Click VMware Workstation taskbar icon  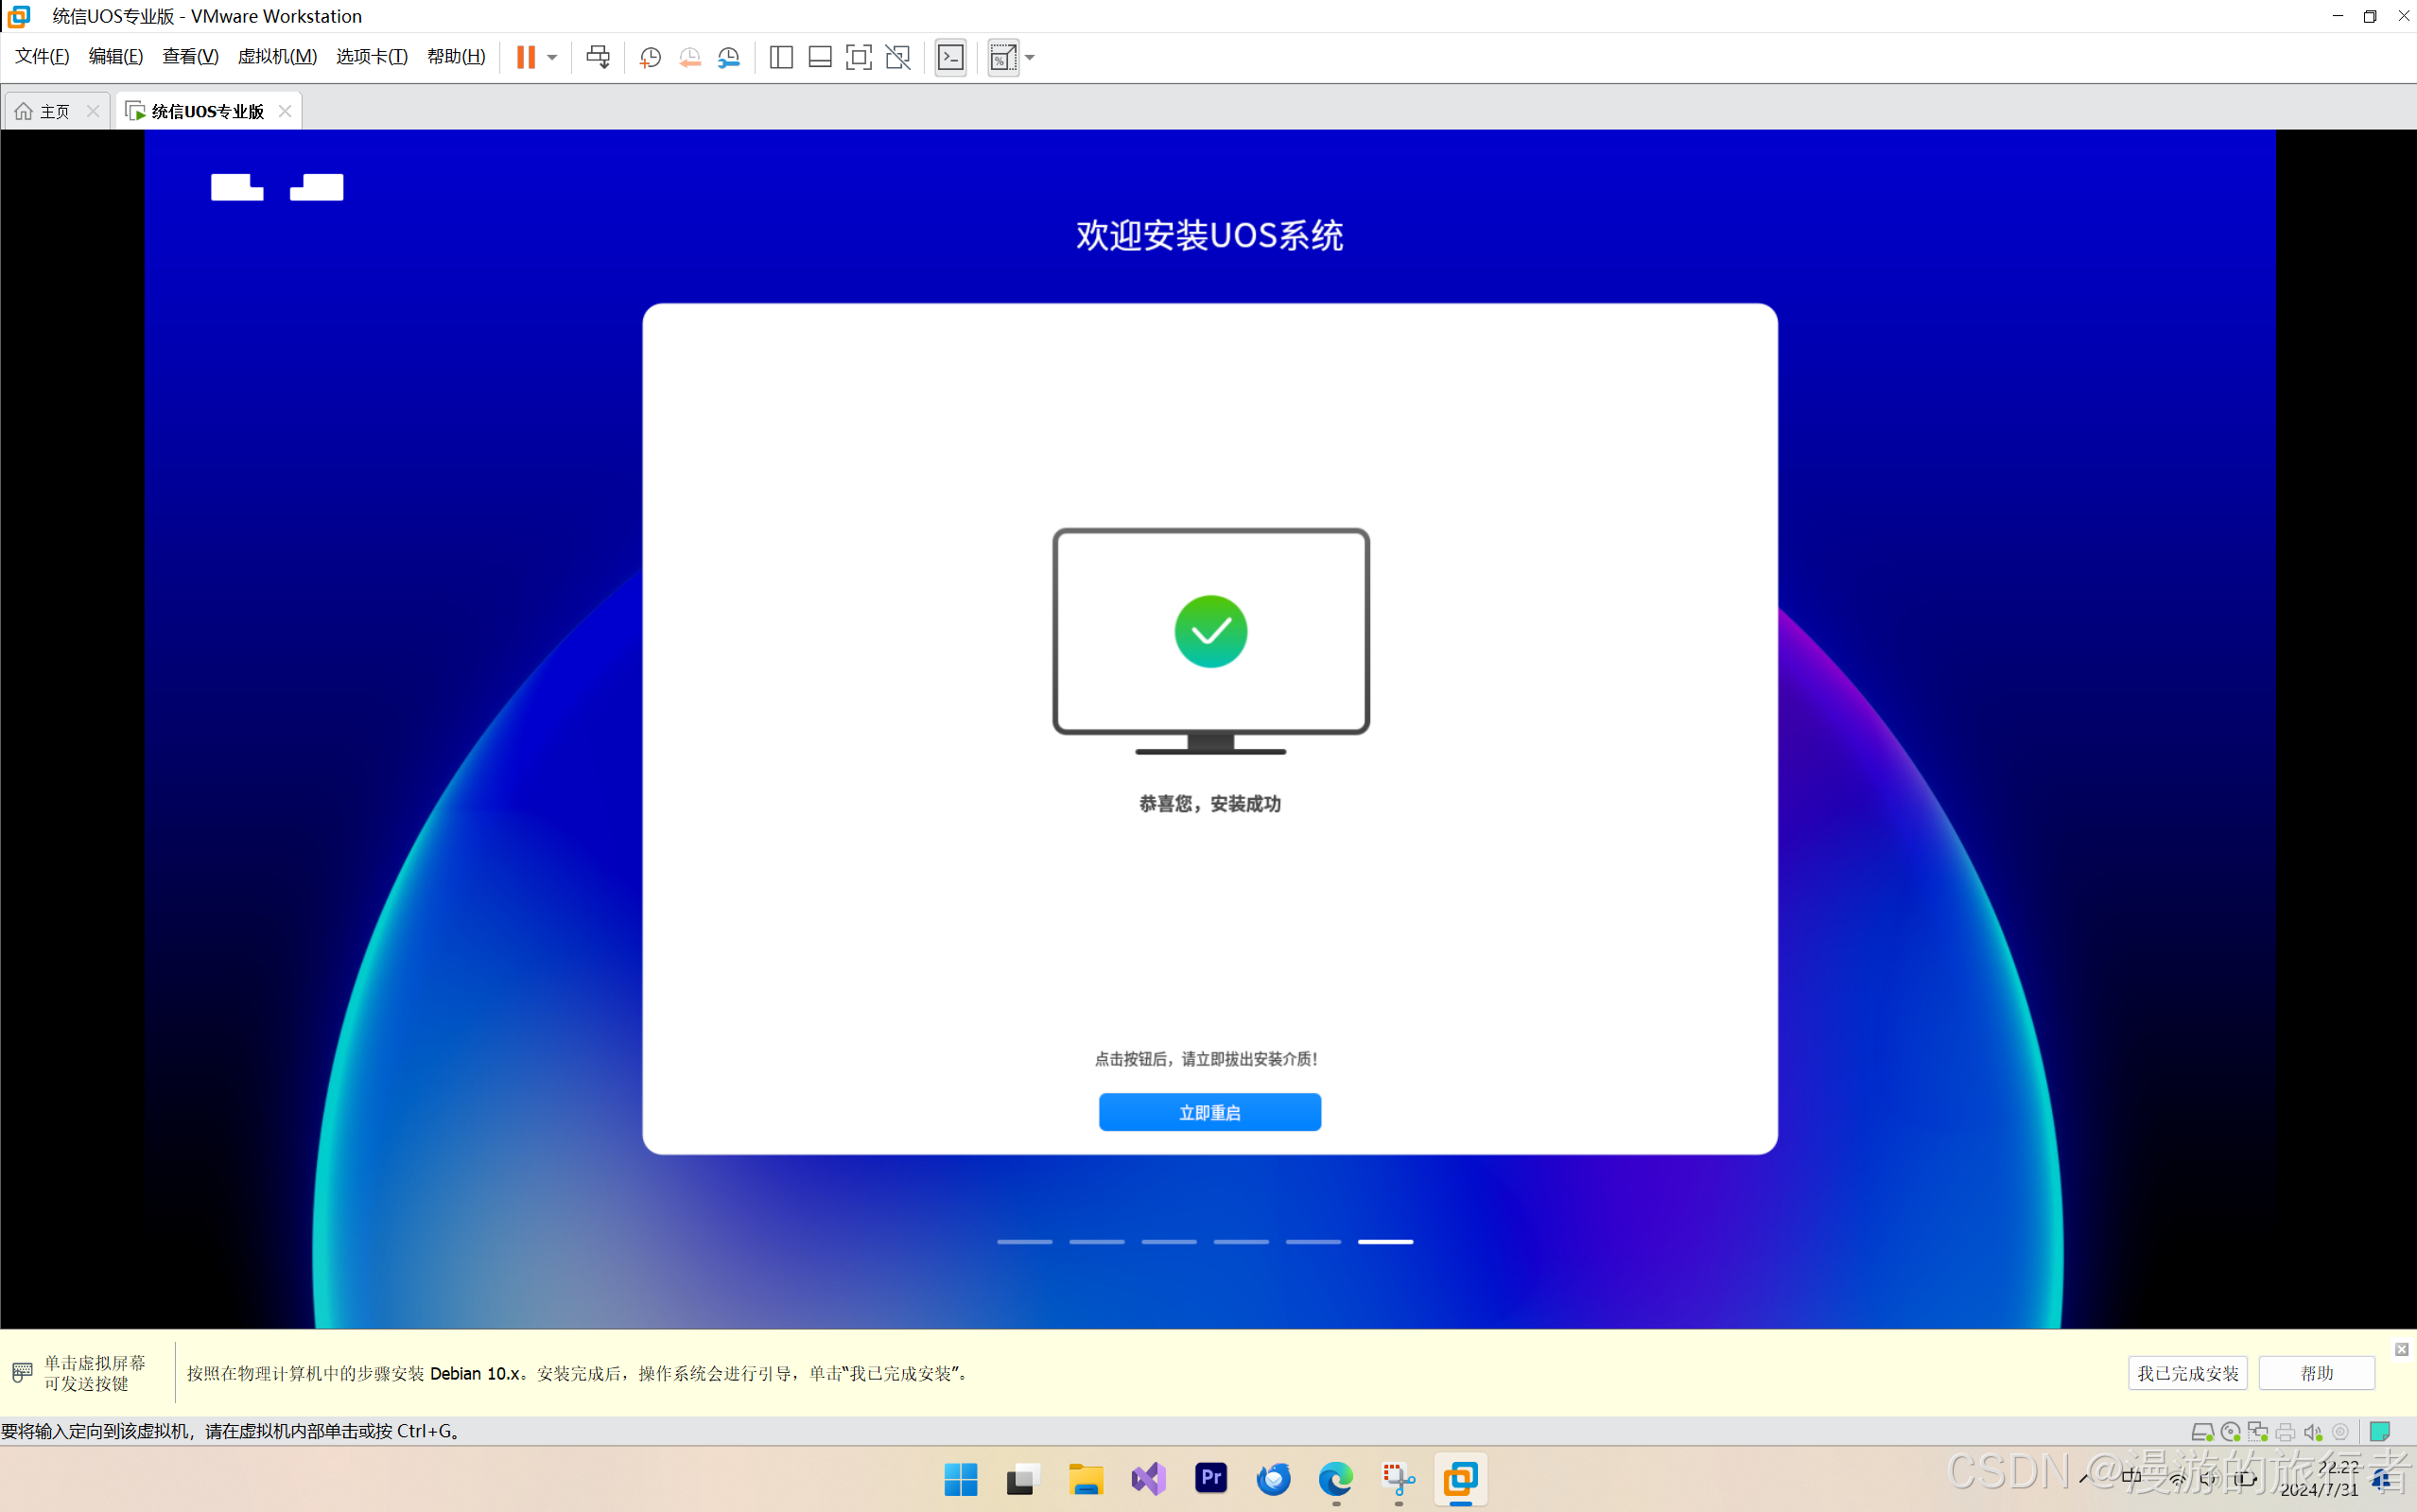coord(1461,1479)
